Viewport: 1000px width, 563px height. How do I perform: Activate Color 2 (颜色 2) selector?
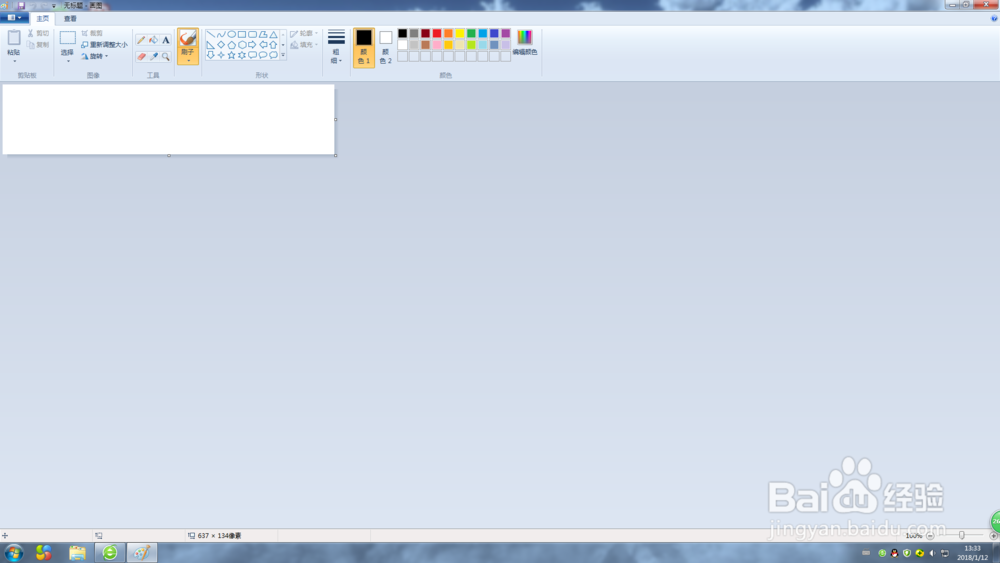click(x=385, y=47)
